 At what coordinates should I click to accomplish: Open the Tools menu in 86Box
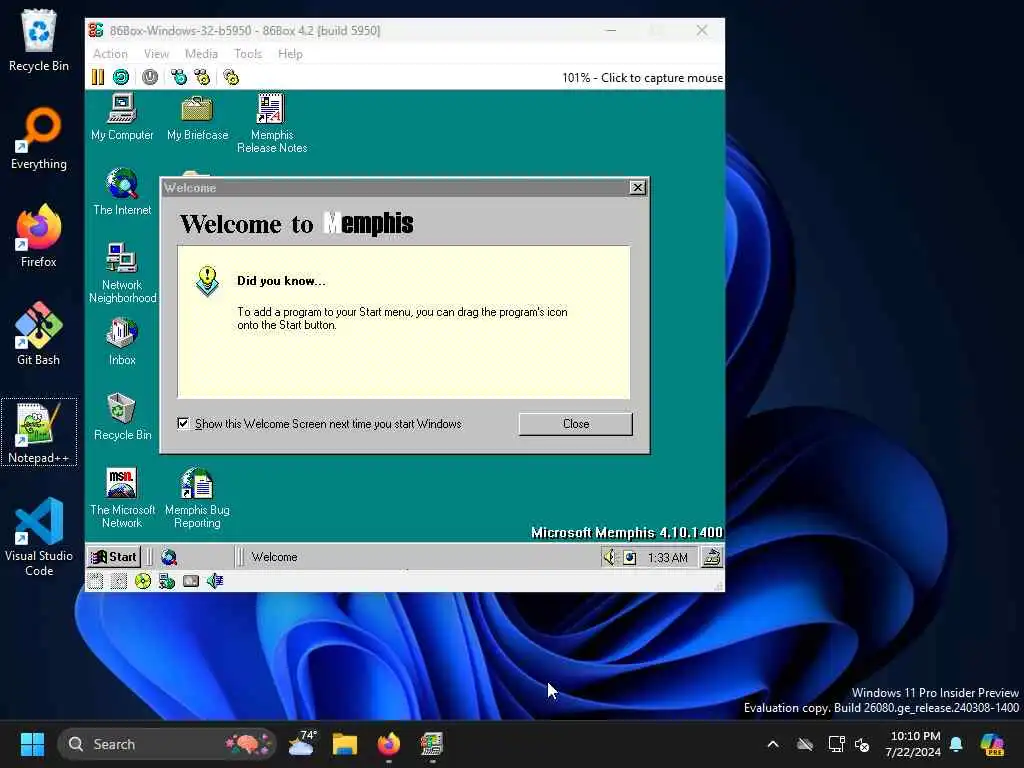pos(248,54)
